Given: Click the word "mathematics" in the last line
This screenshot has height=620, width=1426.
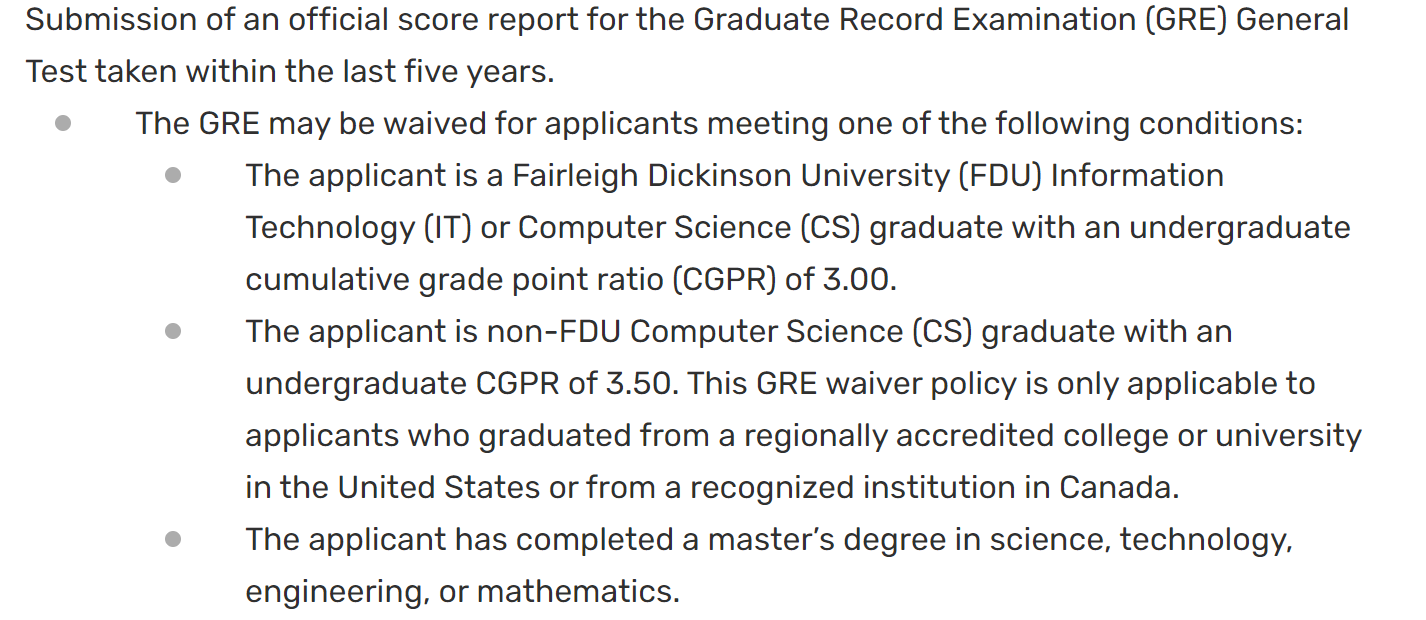Looking at the screenshot, I should (x=577, y=592).
